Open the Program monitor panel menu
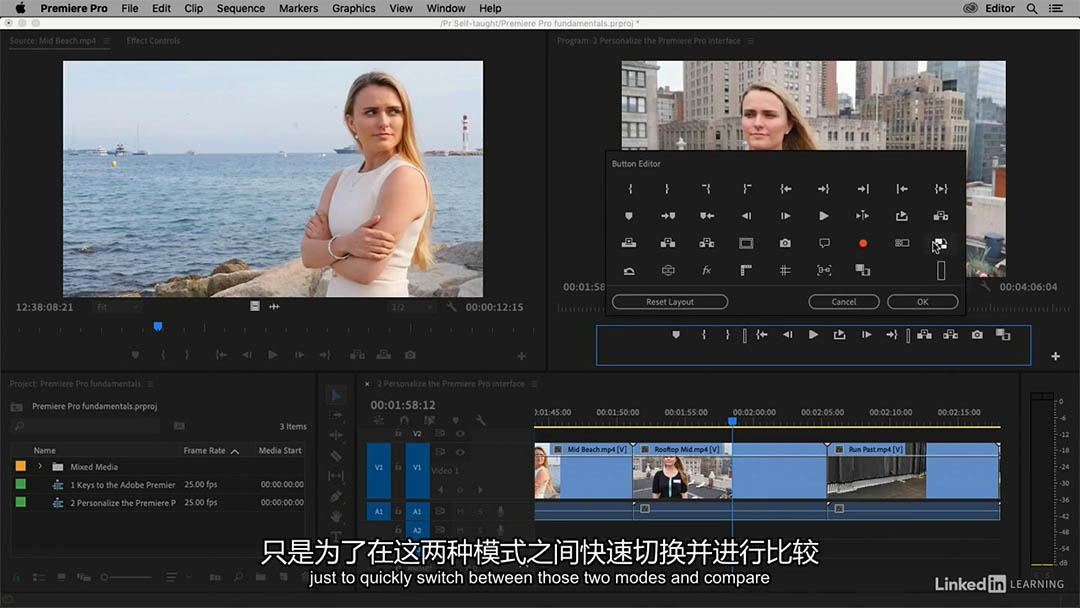Viewport: 1080px width, 608px height. click(x=751, y=41)
